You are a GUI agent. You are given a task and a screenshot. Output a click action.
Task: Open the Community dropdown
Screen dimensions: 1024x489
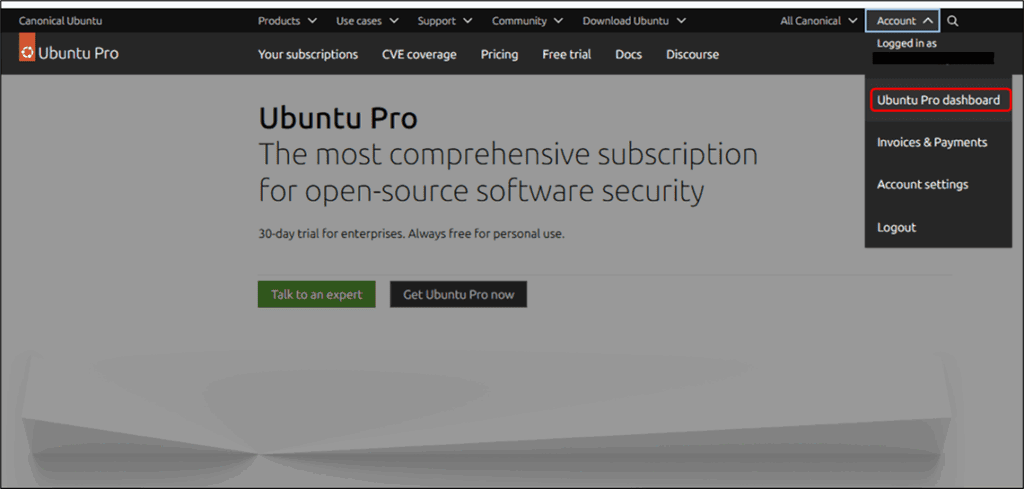pos(528,21)
